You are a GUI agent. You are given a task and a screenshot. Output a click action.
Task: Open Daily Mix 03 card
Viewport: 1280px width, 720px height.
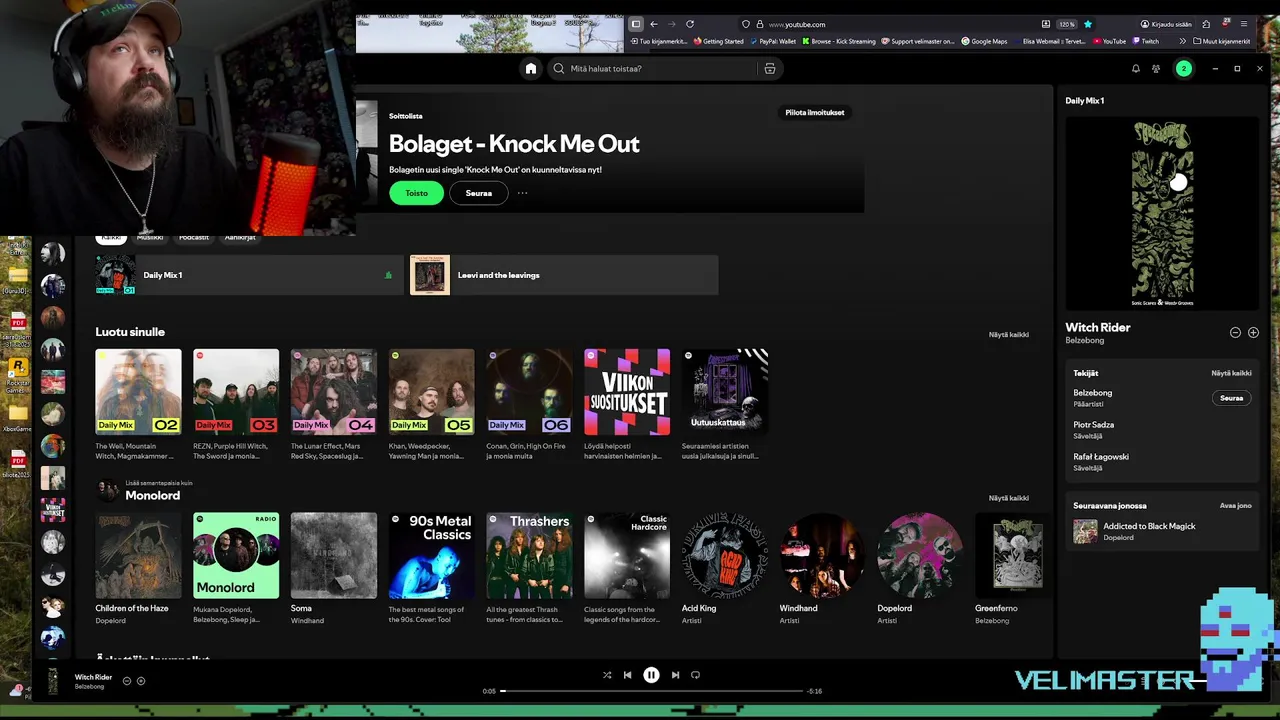click(236, 405)
